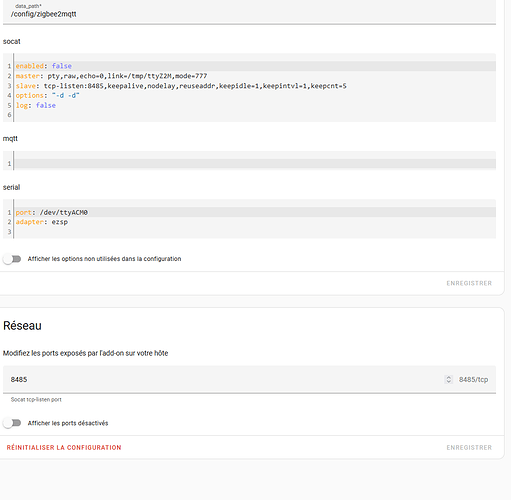Click the 'mqtt' section label
The image size is (511, 500).
pos(10,139)
